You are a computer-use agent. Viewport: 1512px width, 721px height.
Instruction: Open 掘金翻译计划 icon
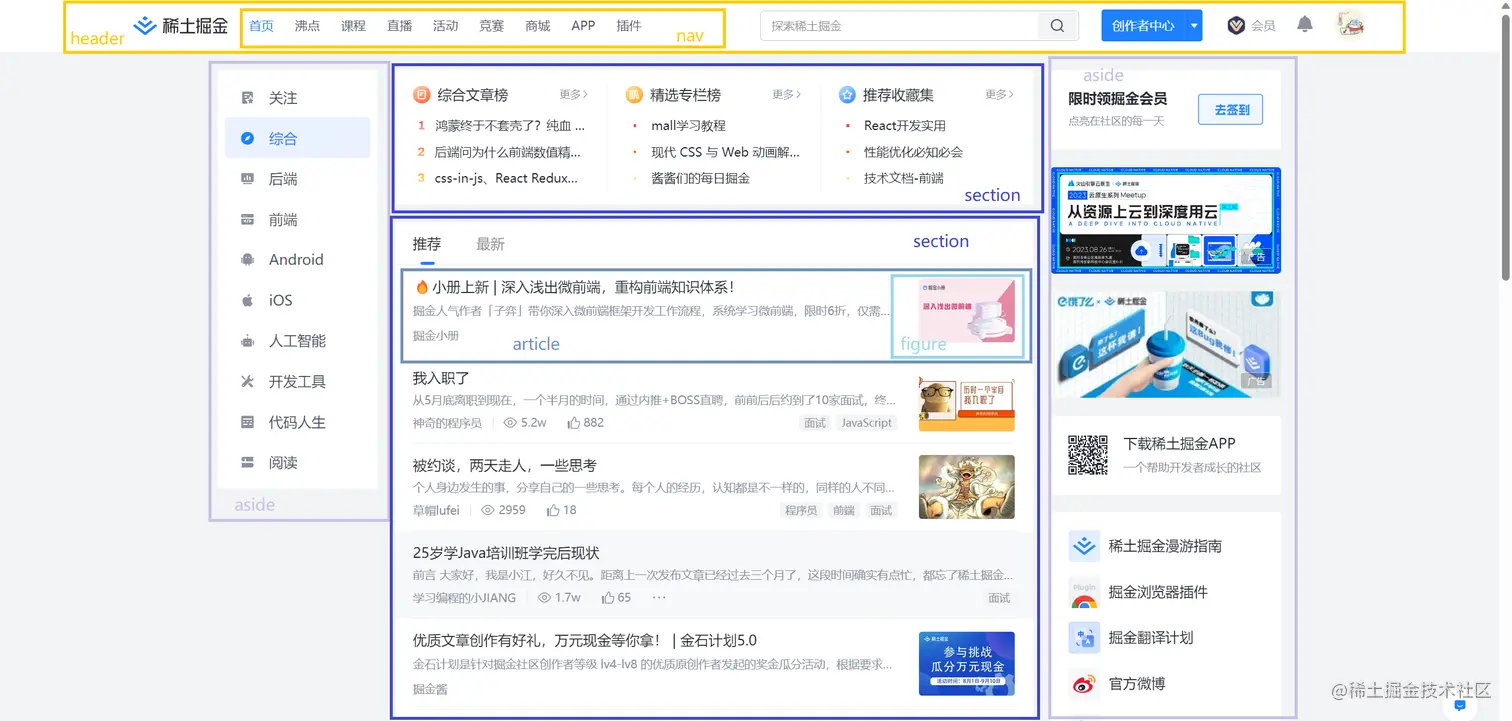click(x=1084, y=638)
